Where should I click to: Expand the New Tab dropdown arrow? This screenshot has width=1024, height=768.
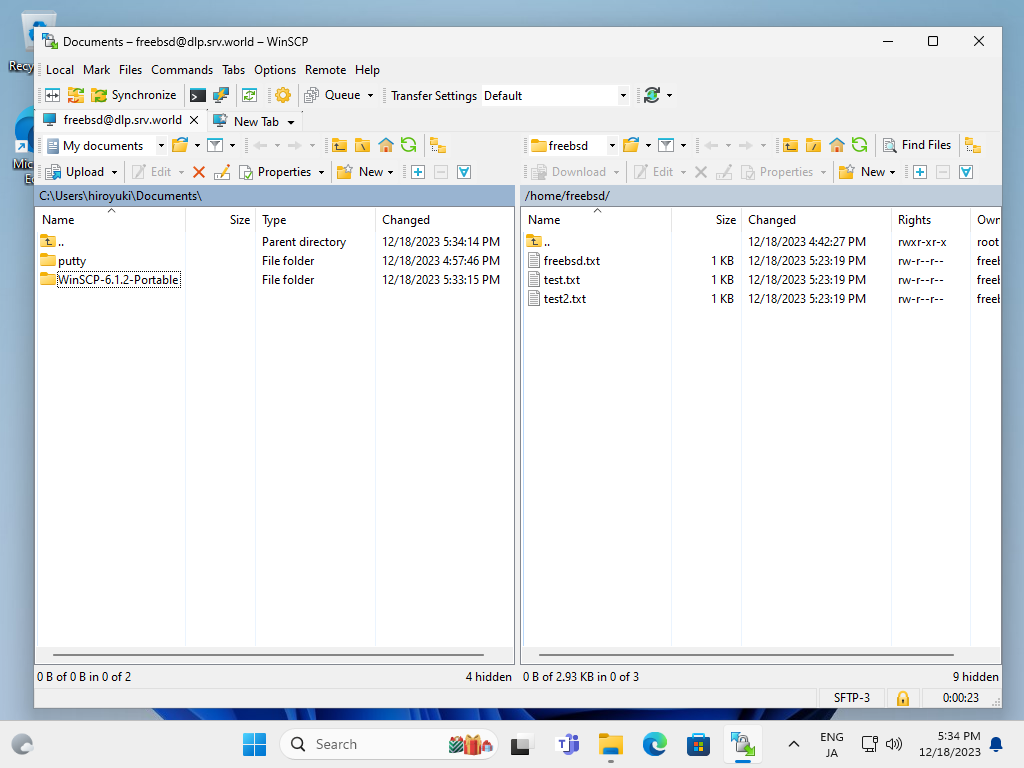tap(291, 122)
